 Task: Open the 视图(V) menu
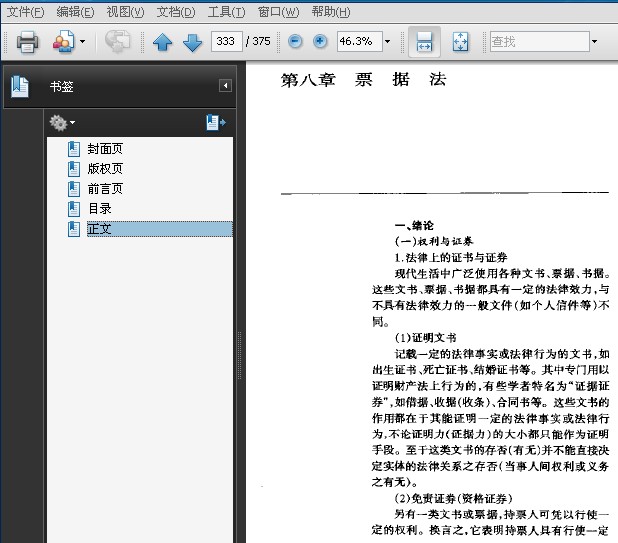(125, 12)
